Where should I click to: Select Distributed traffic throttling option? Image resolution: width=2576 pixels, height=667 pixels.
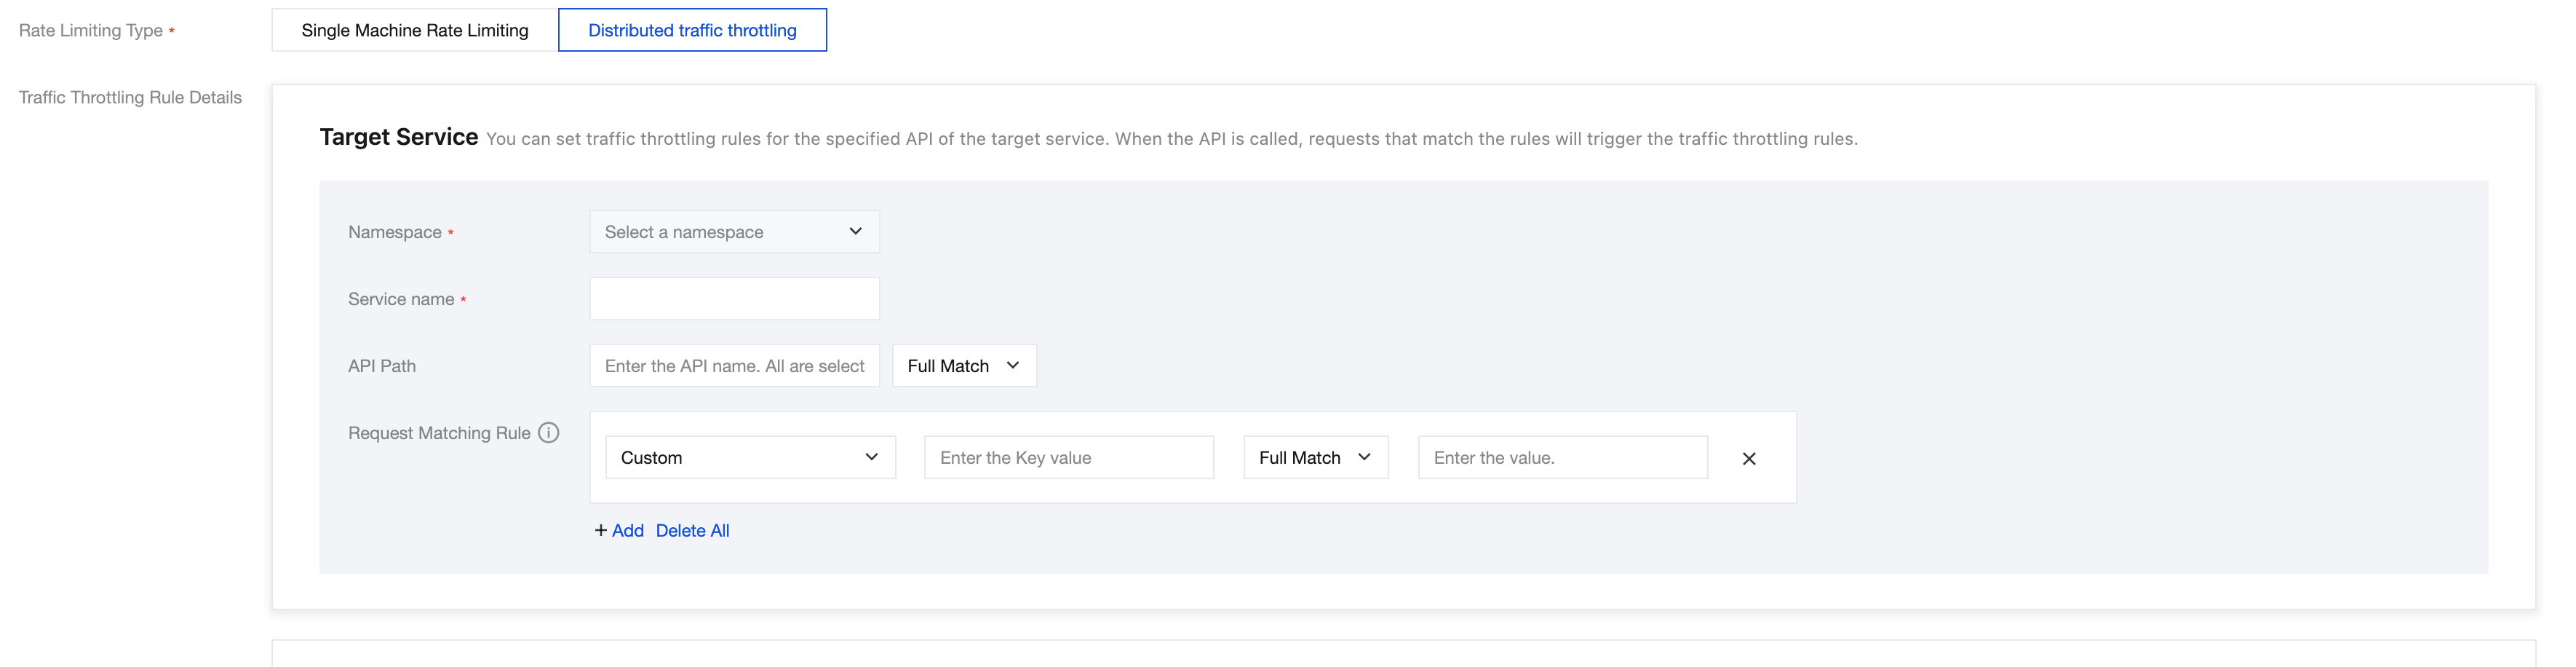tap(692, 30)
